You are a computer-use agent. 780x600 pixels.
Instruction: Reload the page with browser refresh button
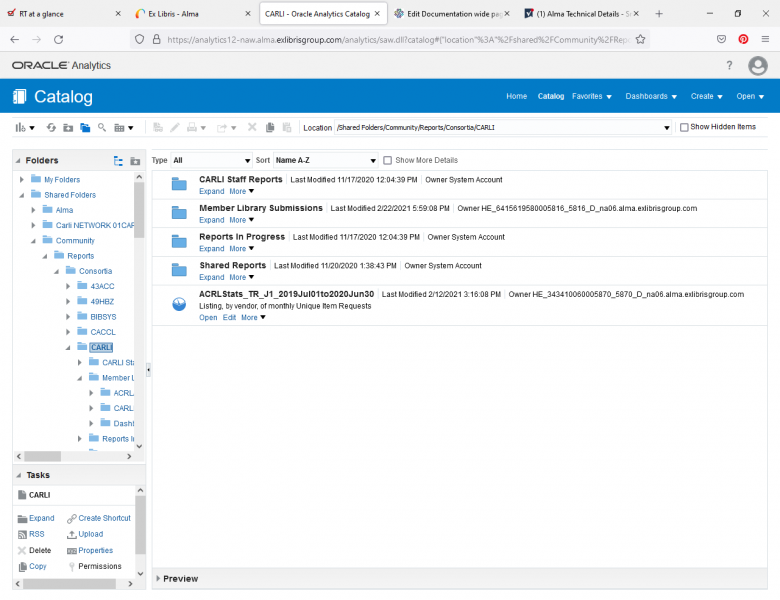(x=58, y=39)
